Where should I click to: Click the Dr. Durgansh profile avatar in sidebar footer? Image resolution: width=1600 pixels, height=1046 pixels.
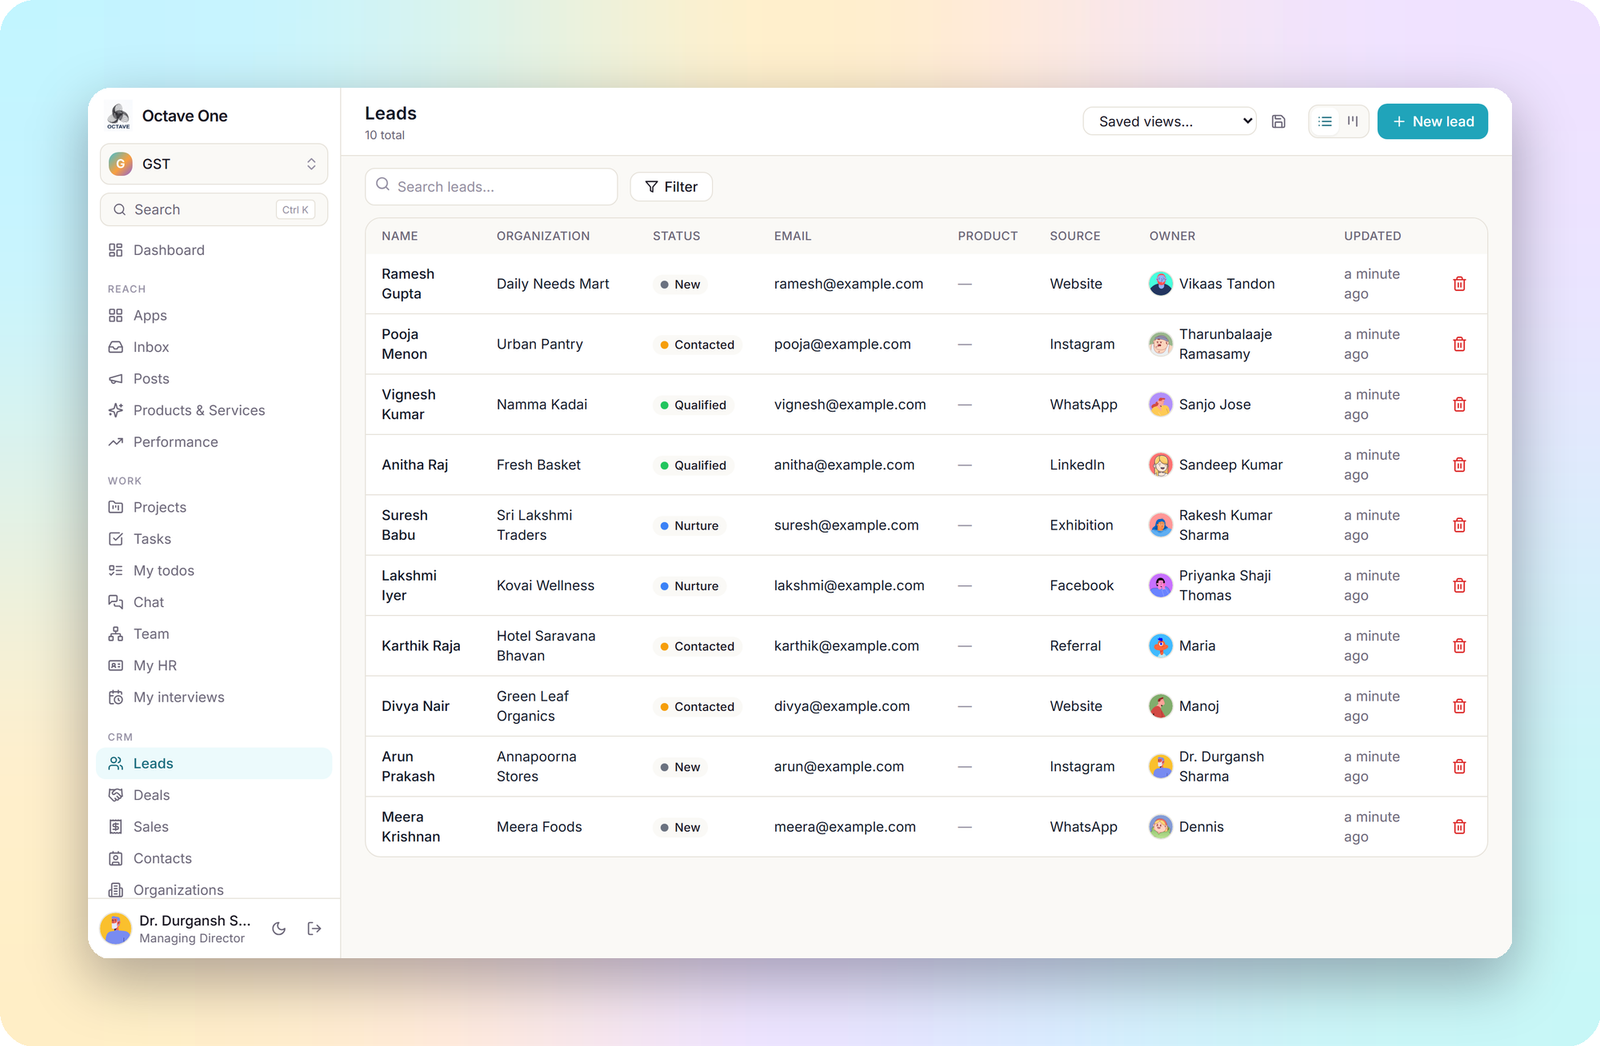click(116, 929)
